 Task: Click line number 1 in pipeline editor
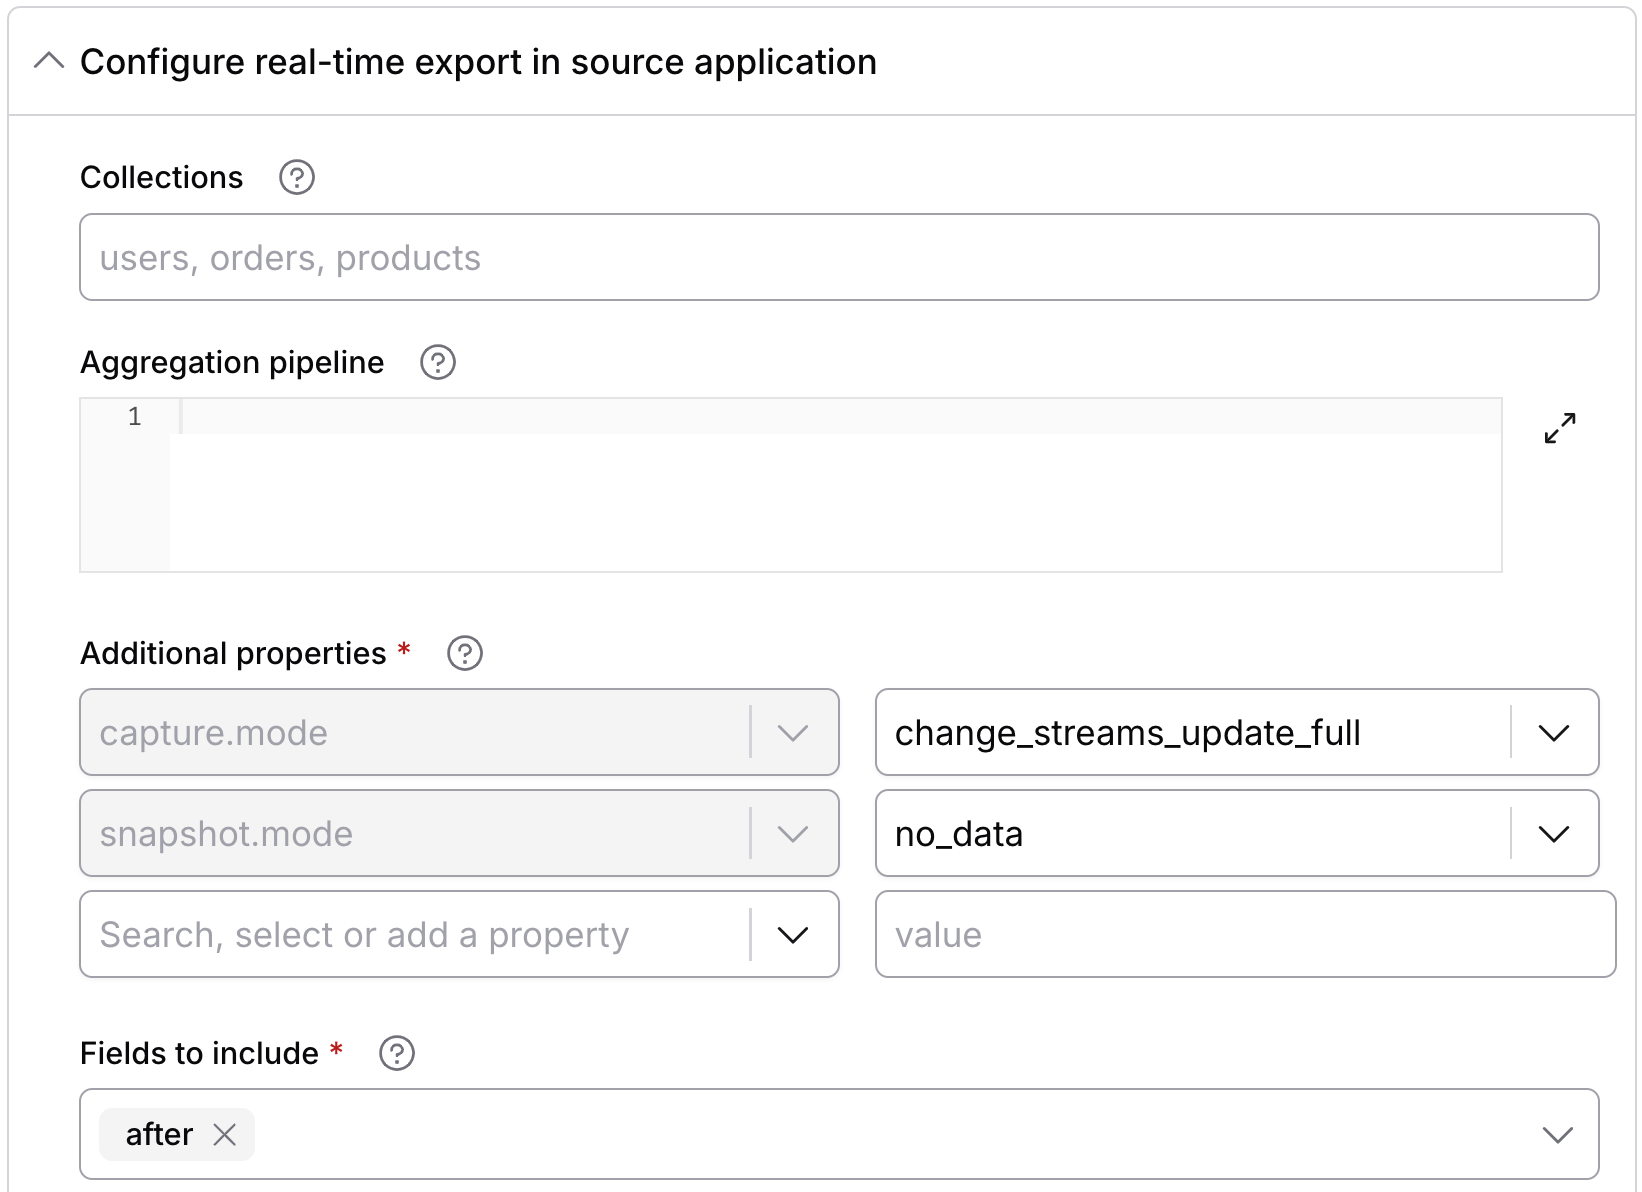(135, 416)
